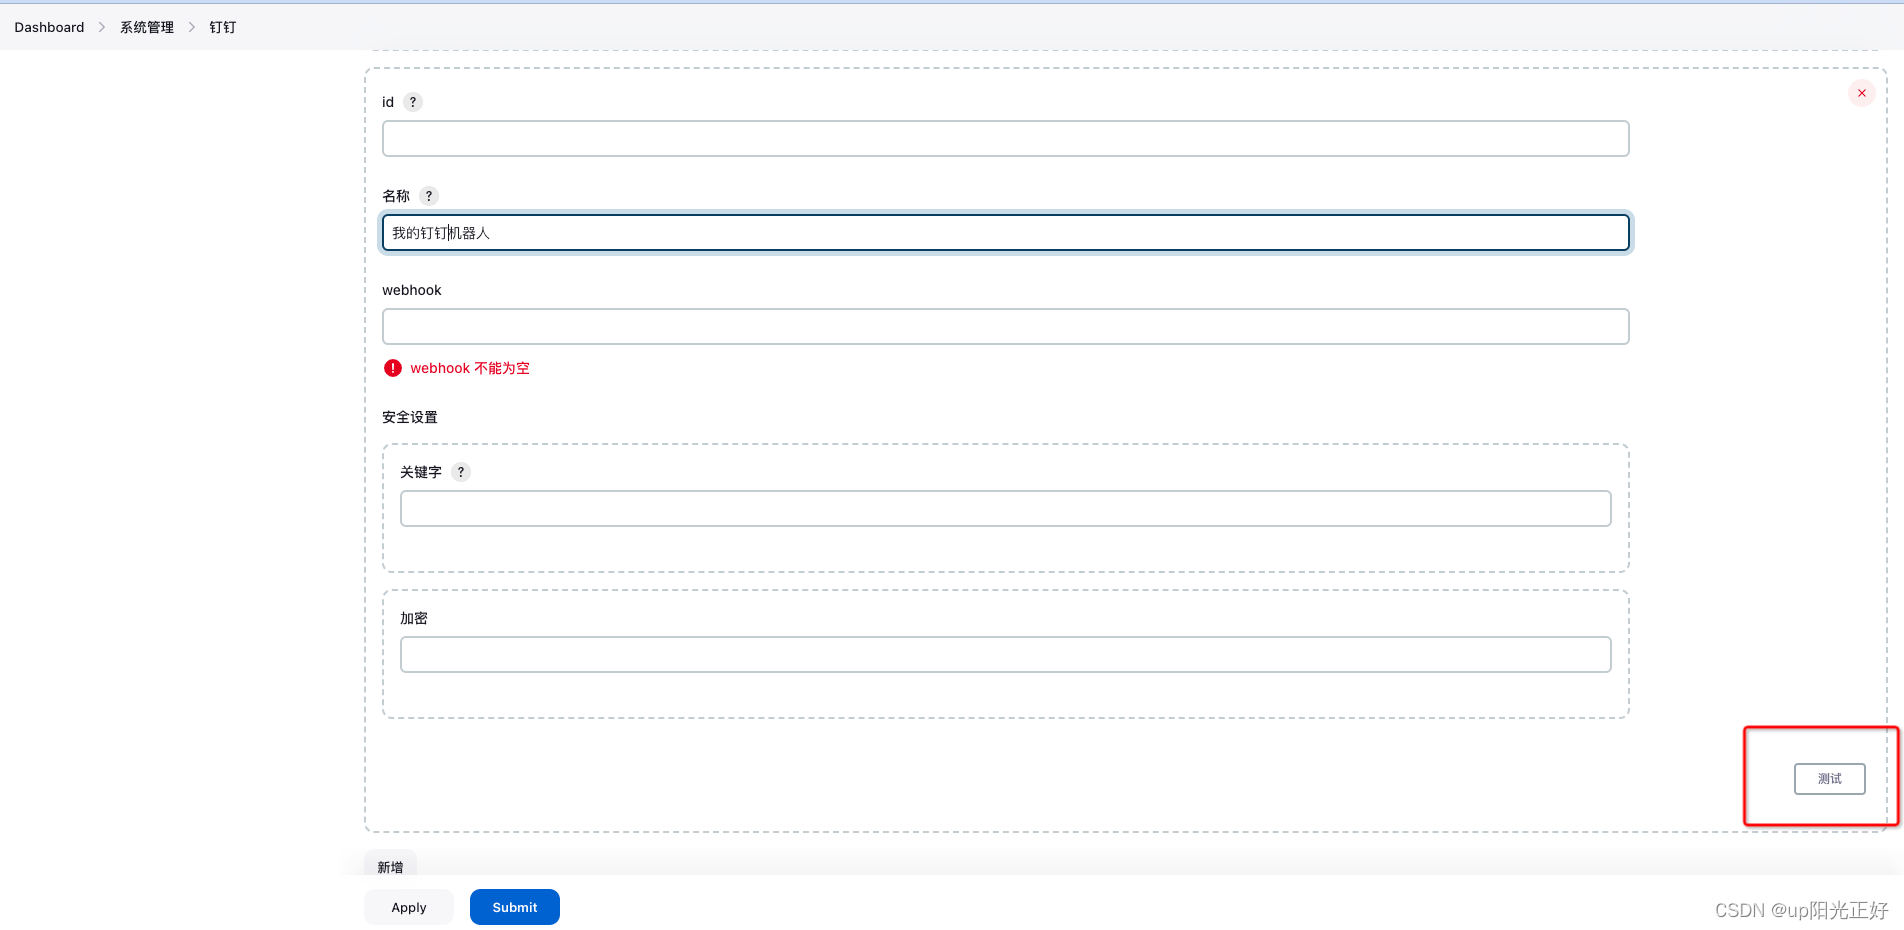Click the help icon next to 关键字
The height and width of the screenshot is (930, 1904).
coord(461,472)
